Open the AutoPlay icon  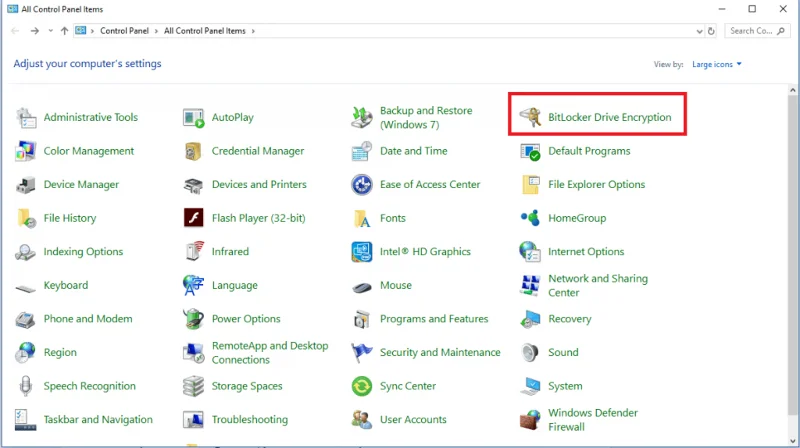(193, 117)
